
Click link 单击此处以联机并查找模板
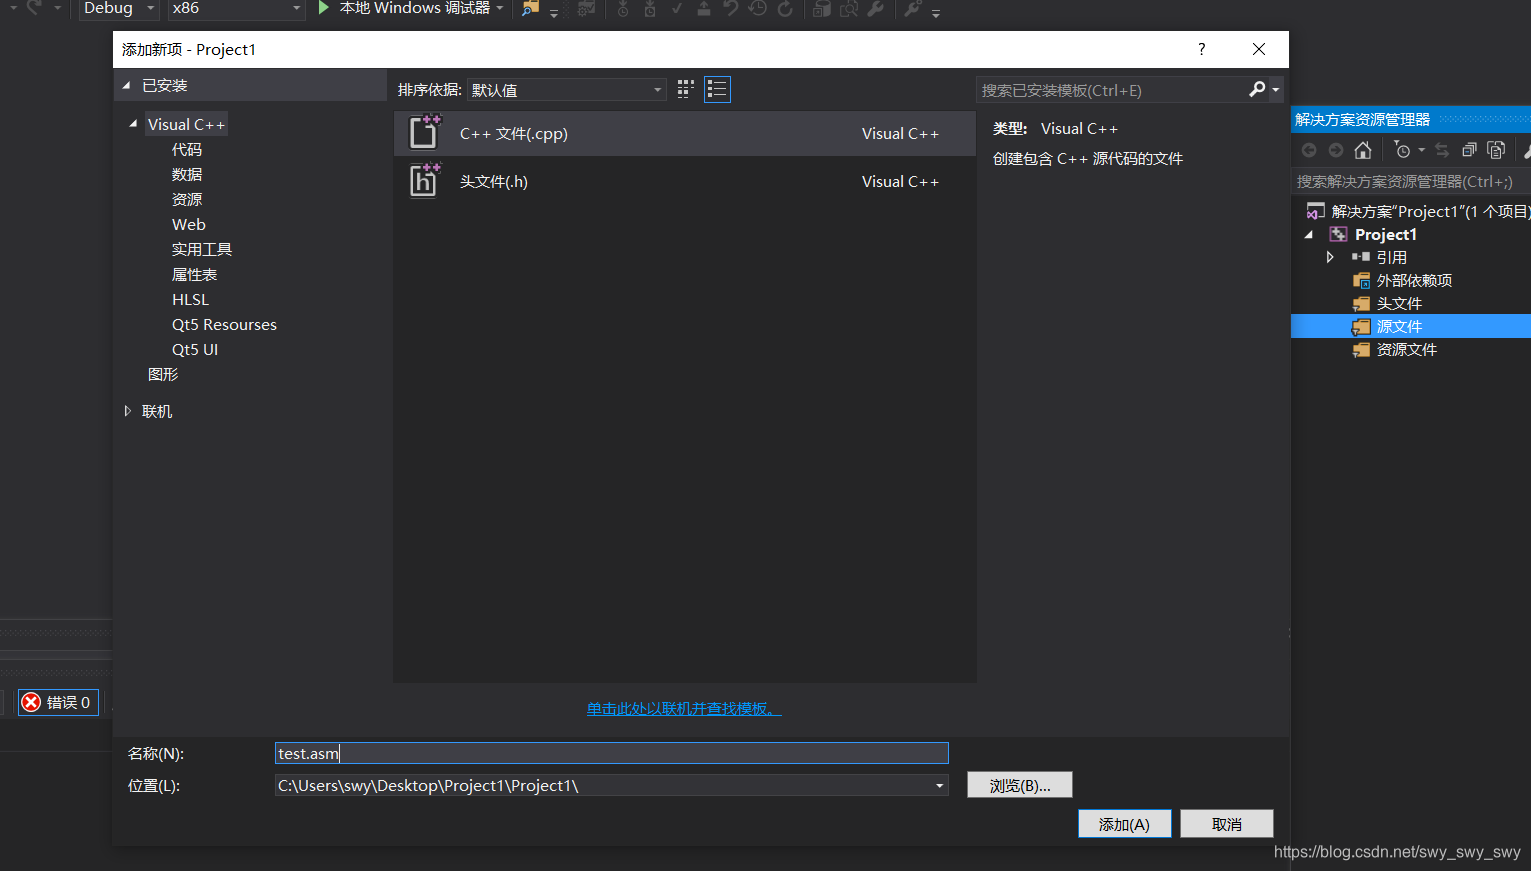pos(684,708)
